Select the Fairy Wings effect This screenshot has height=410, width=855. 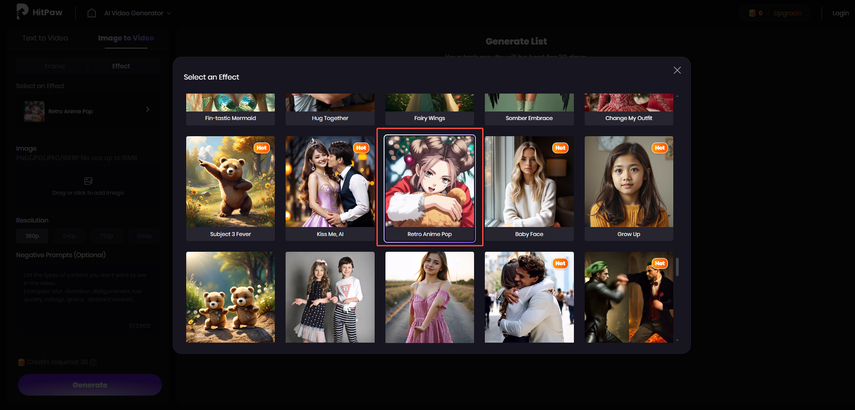[430, 106]
